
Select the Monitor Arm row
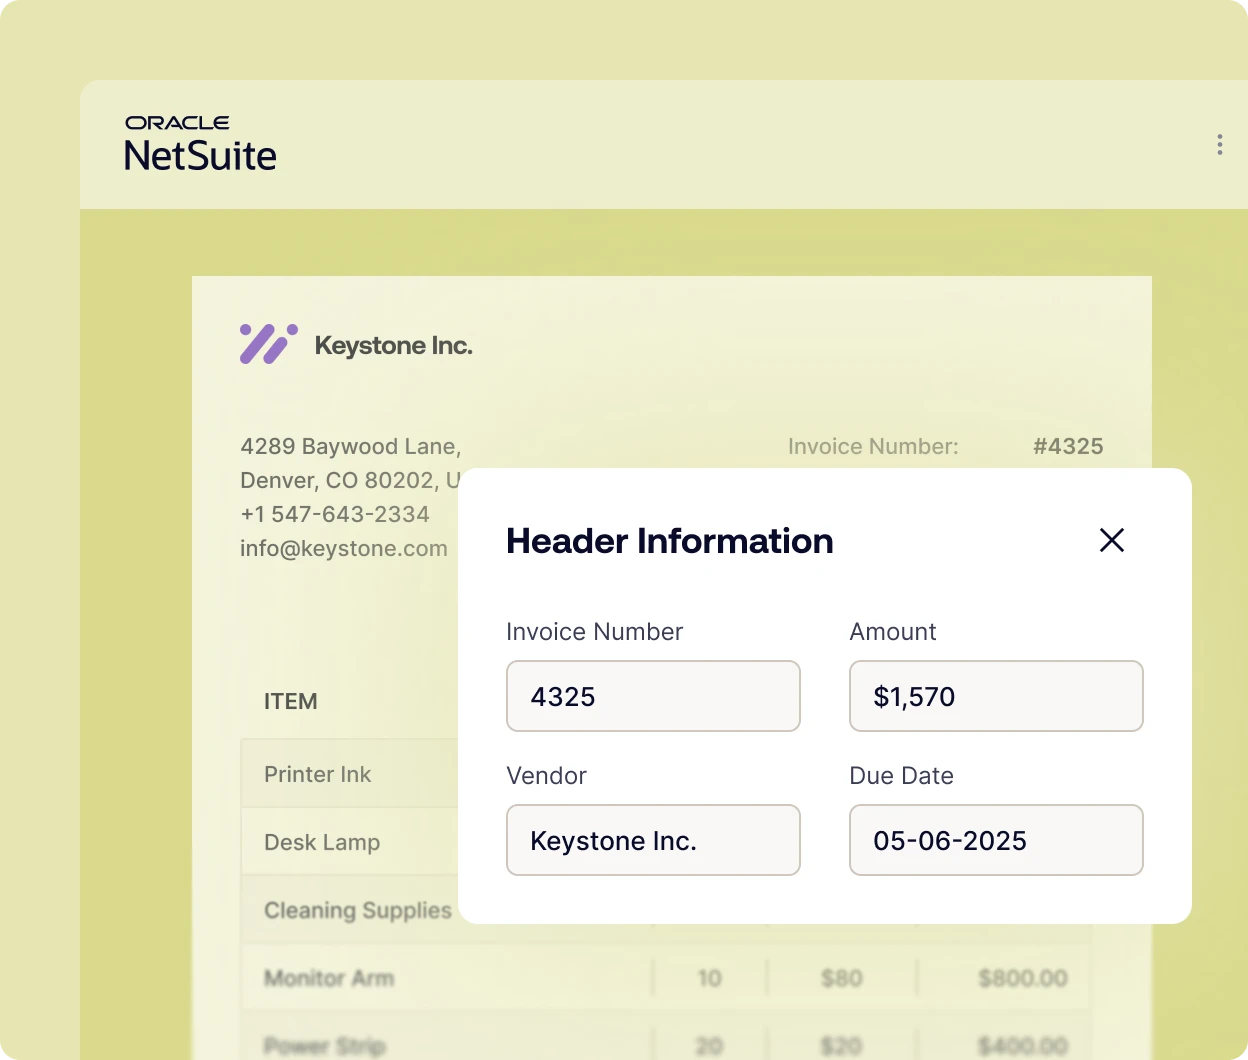329,978
